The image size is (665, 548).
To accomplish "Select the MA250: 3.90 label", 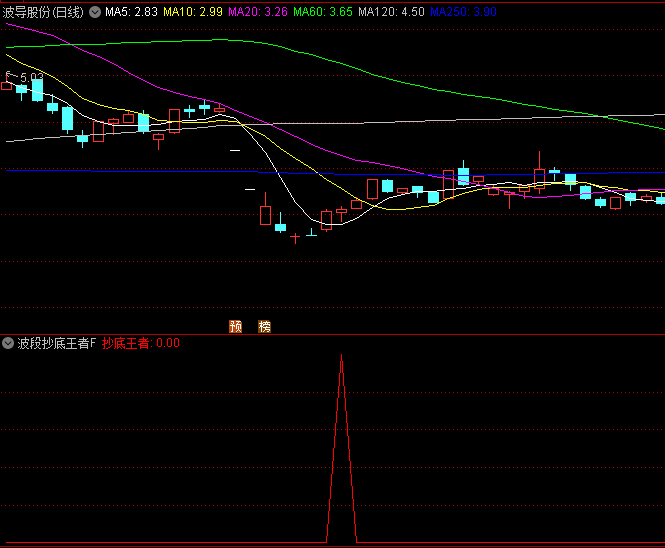I will click(463, 12).
